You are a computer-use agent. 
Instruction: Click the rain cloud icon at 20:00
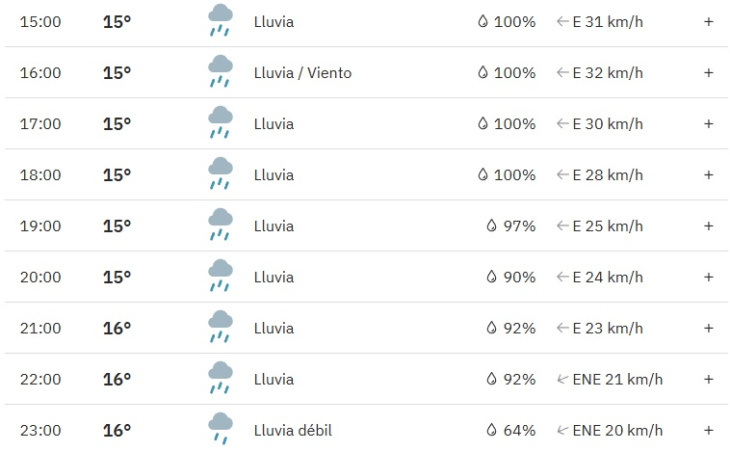[220, 276]
